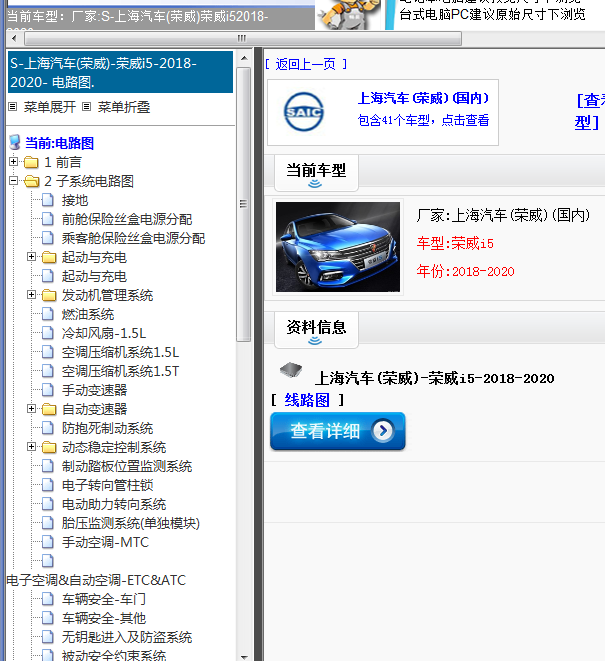The image size is (605, 661).
Task: Click the folder icon of 起动与充电
Action: coord(49,257)
